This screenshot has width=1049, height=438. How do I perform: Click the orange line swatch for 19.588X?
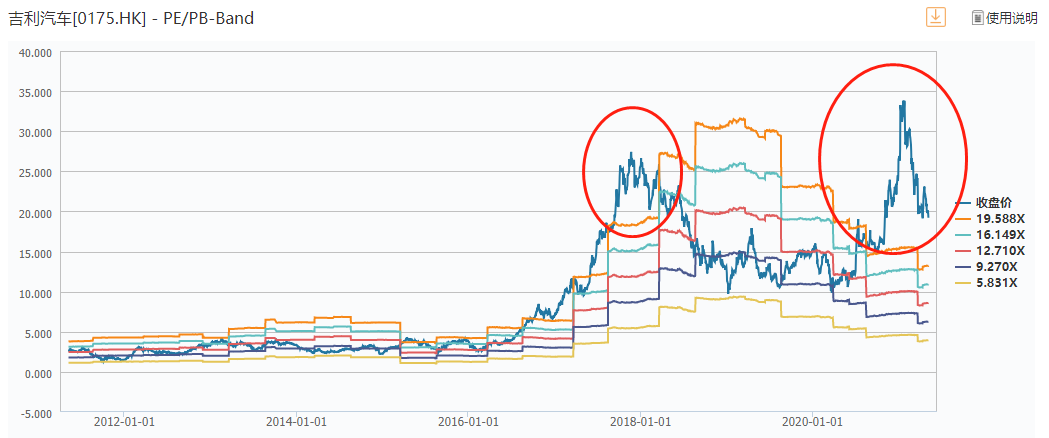964,219
